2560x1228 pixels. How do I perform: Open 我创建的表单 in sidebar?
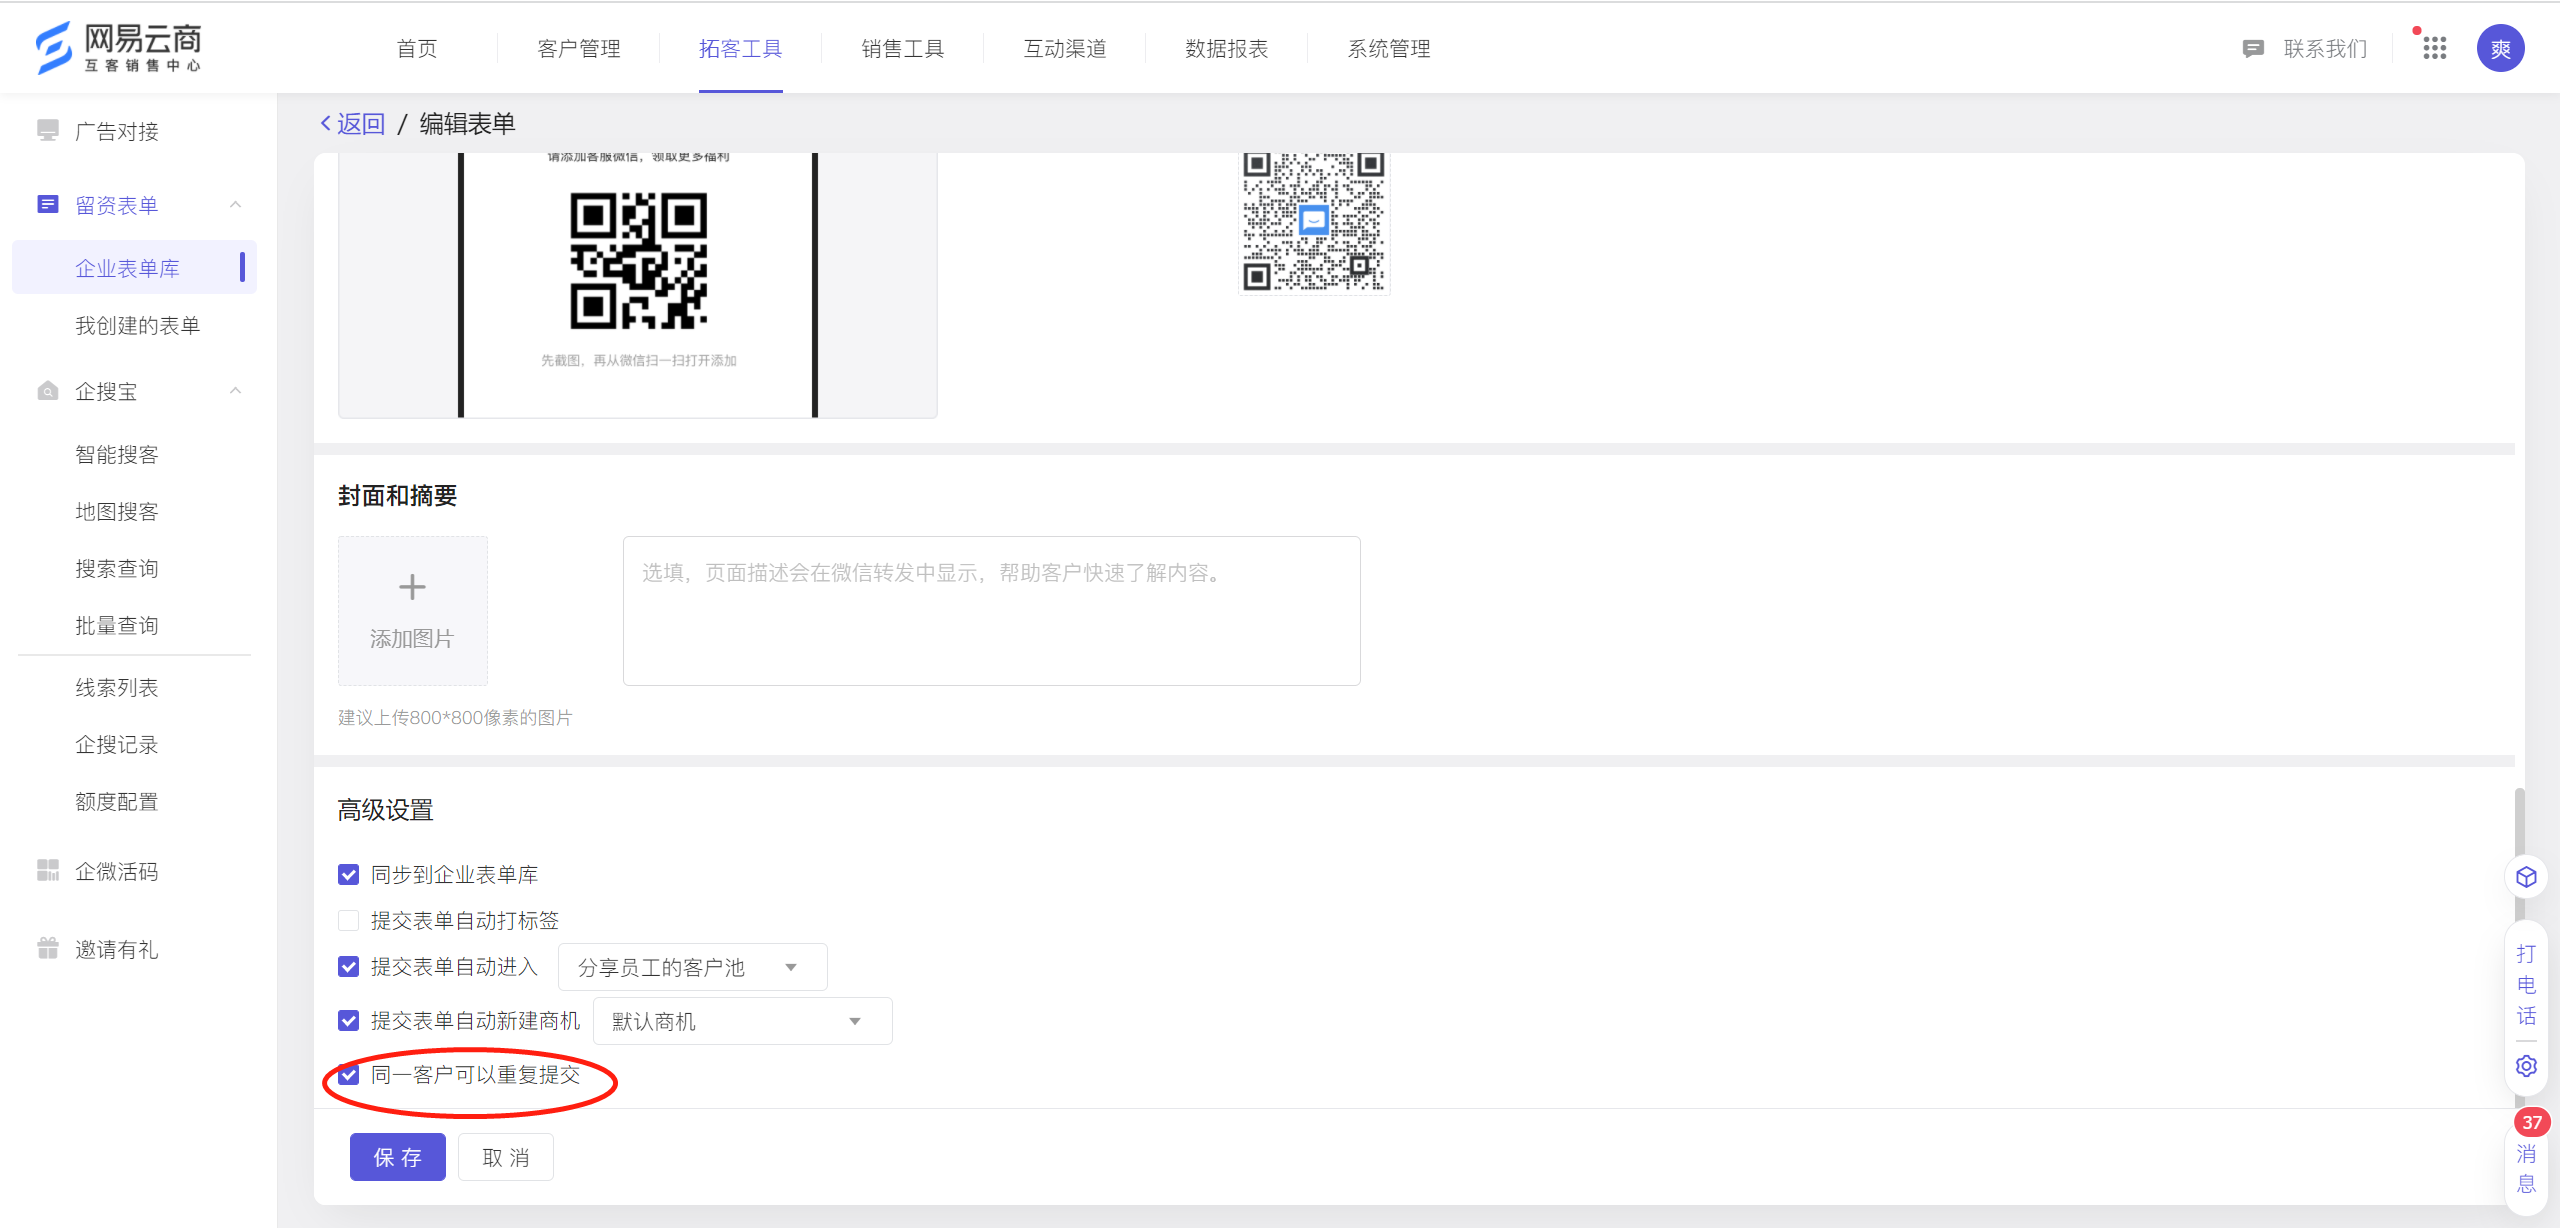[138, 326]
